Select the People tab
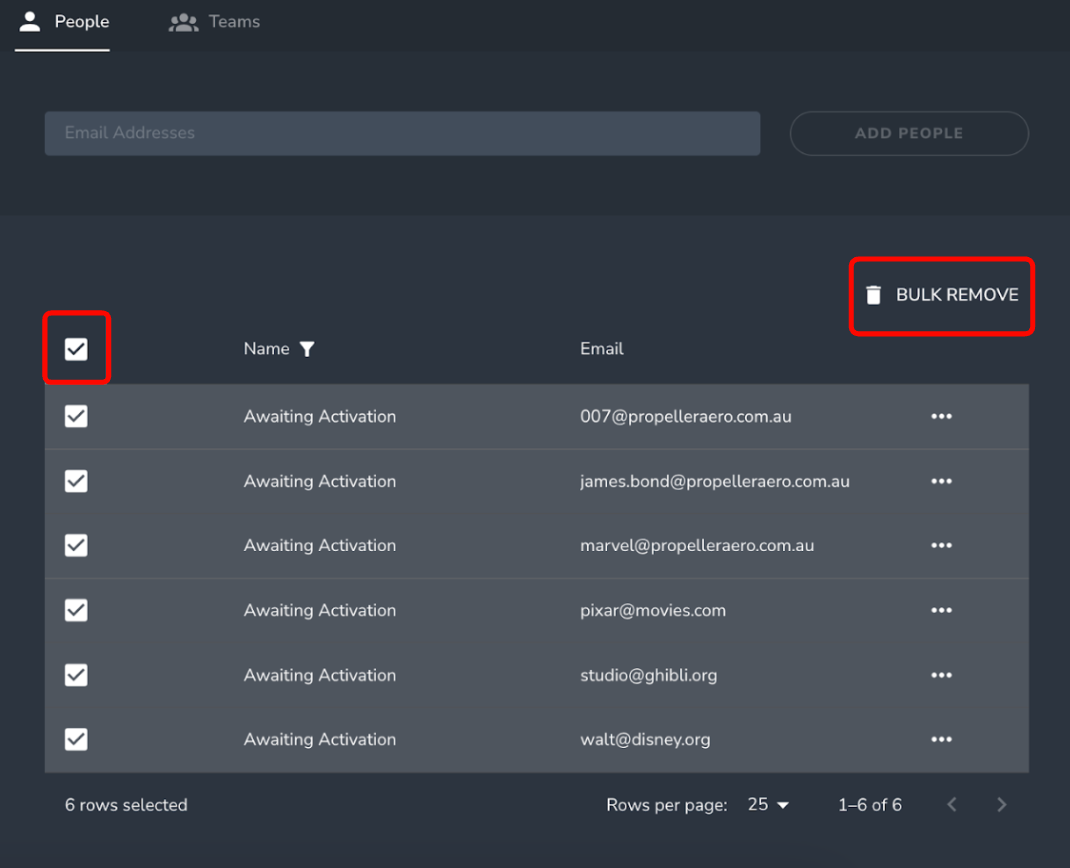Viewport: 1070px width, 868px height. tap(63, 21)
